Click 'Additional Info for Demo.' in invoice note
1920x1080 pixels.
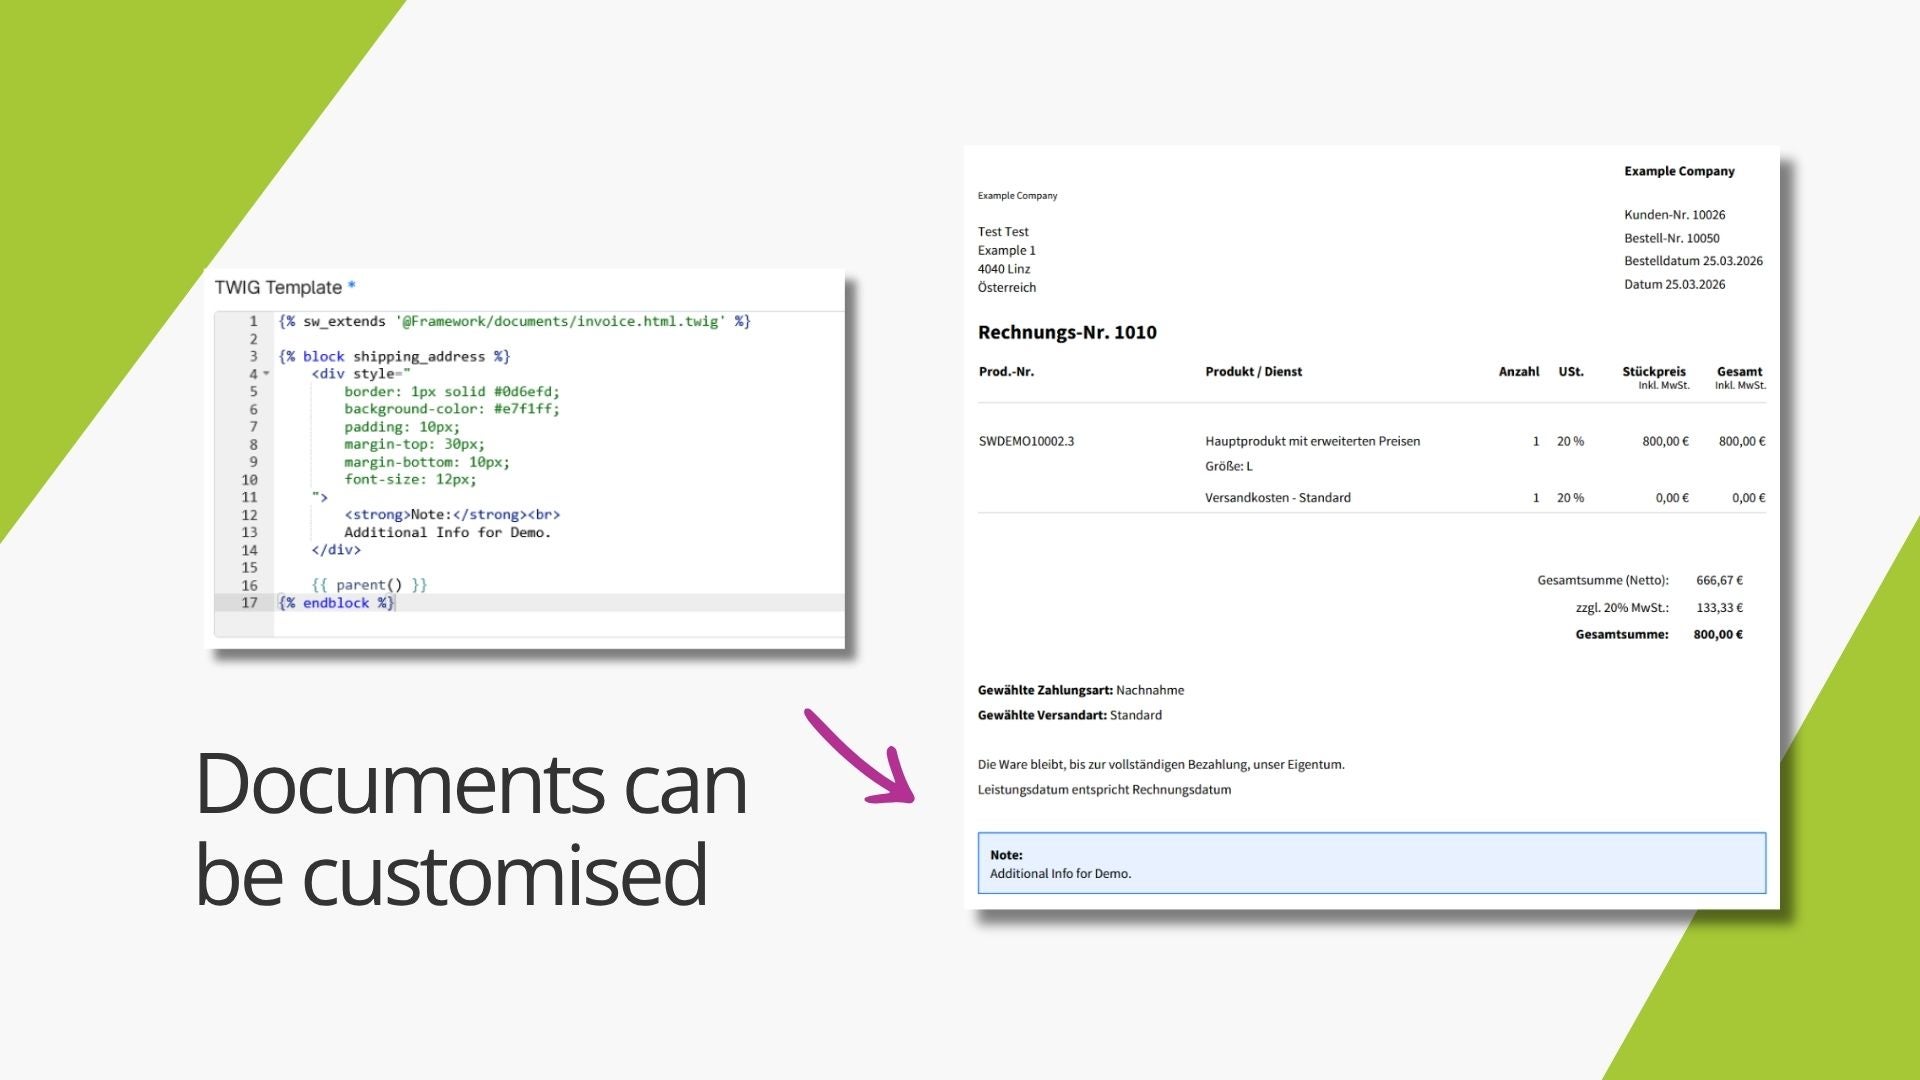1060,874
